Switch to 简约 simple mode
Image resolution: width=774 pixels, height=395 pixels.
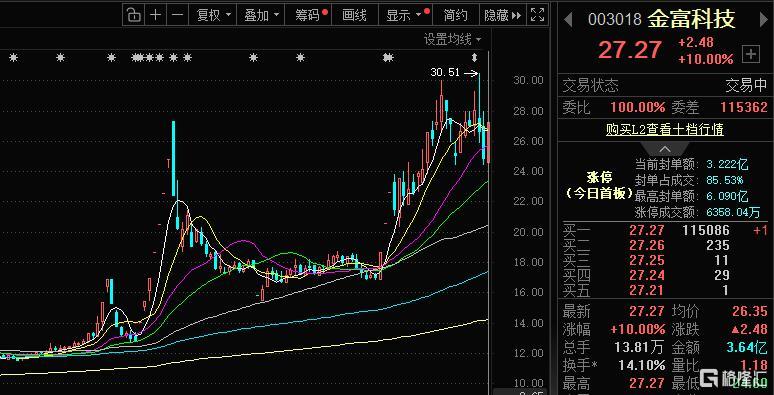(x=455, y=15)
